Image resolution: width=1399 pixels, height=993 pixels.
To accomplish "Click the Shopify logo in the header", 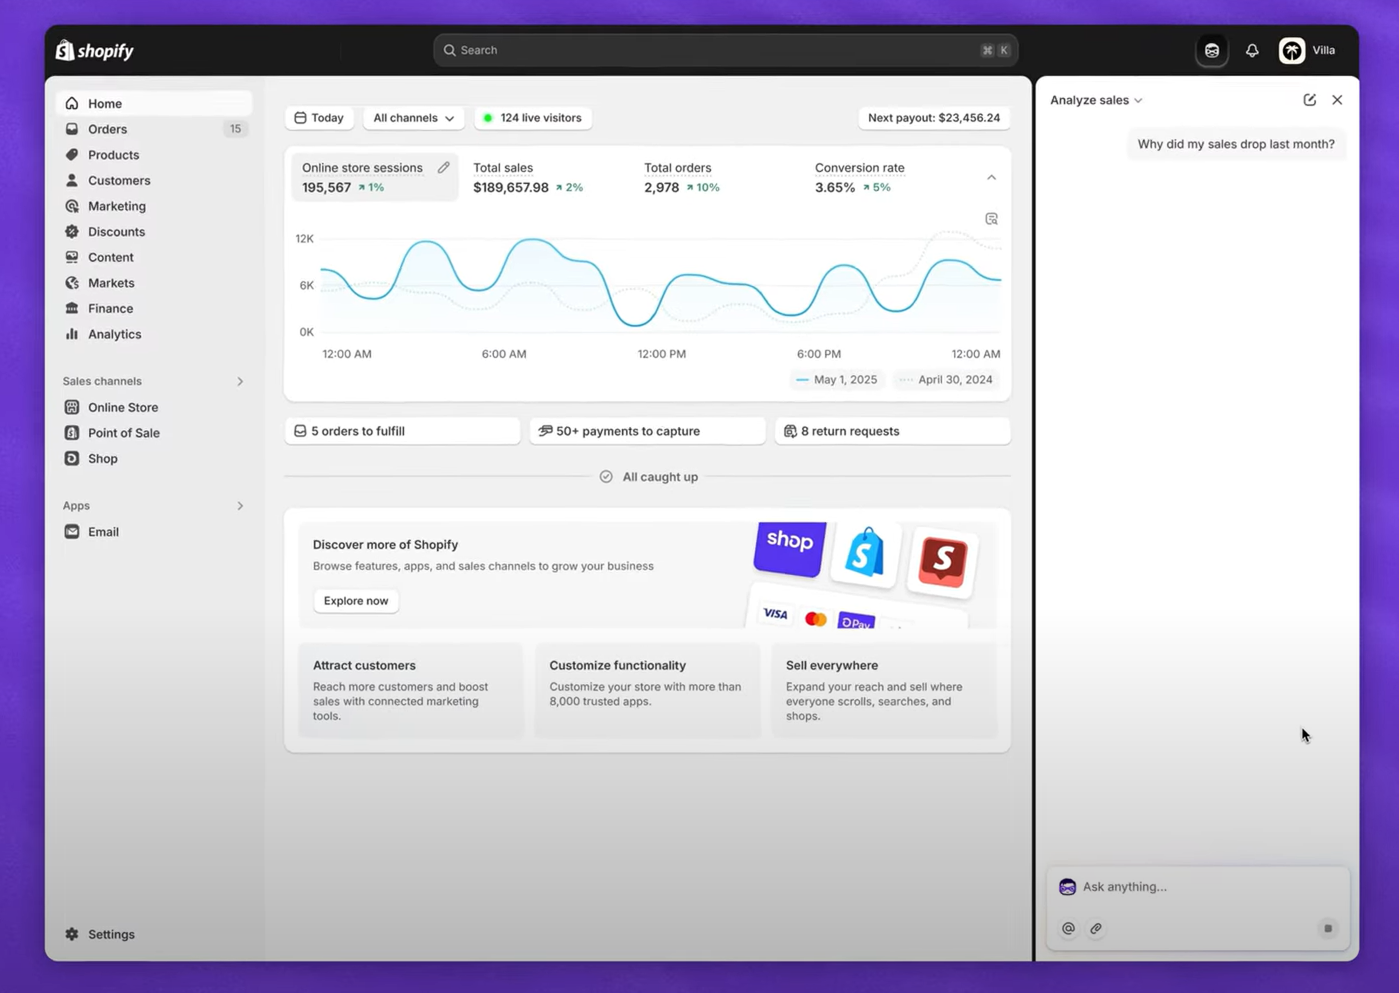I will [95, 50].
